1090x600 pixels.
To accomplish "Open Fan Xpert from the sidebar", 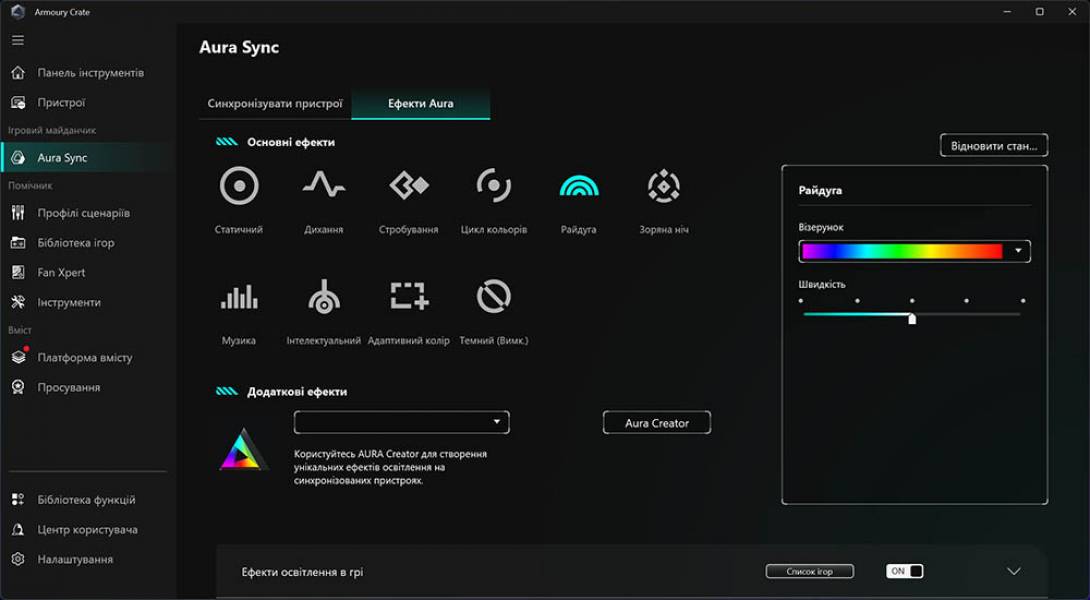I will [60, 272].
